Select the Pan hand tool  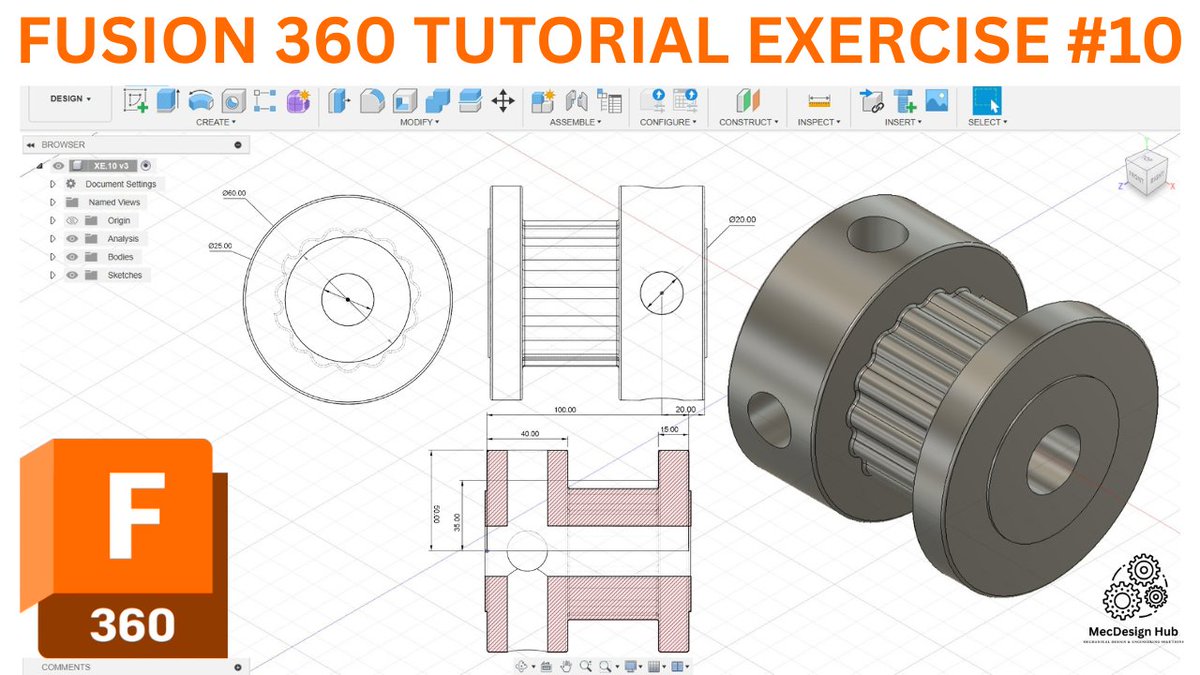(566, 666)
